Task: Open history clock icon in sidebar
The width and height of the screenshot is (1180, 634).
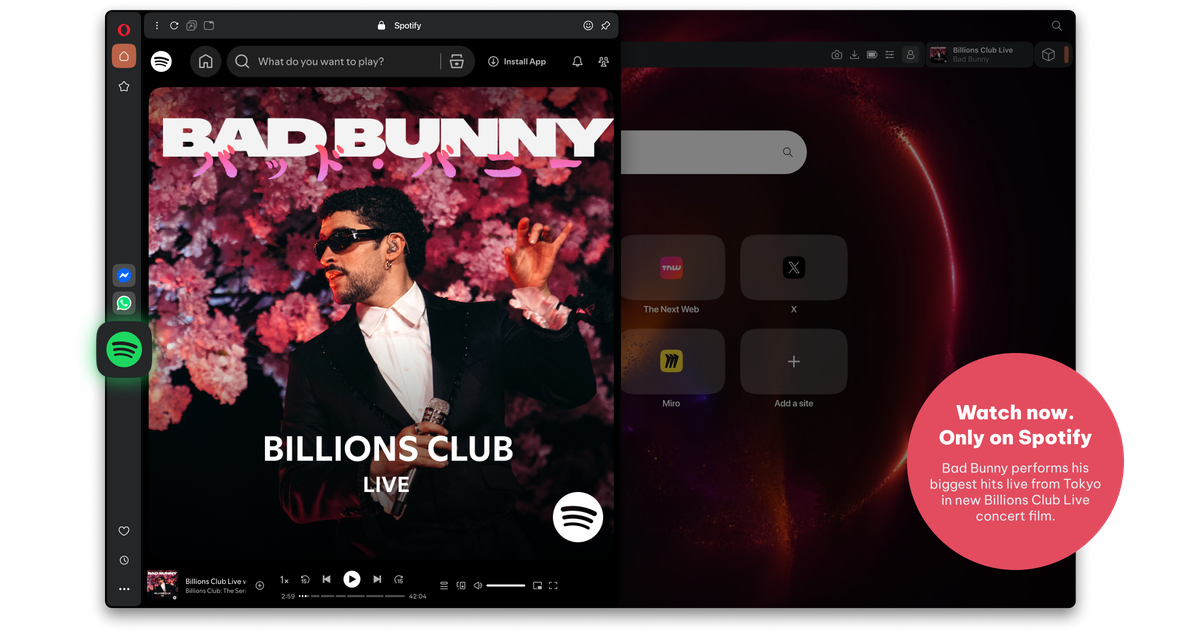Action: tap(124, 560)
